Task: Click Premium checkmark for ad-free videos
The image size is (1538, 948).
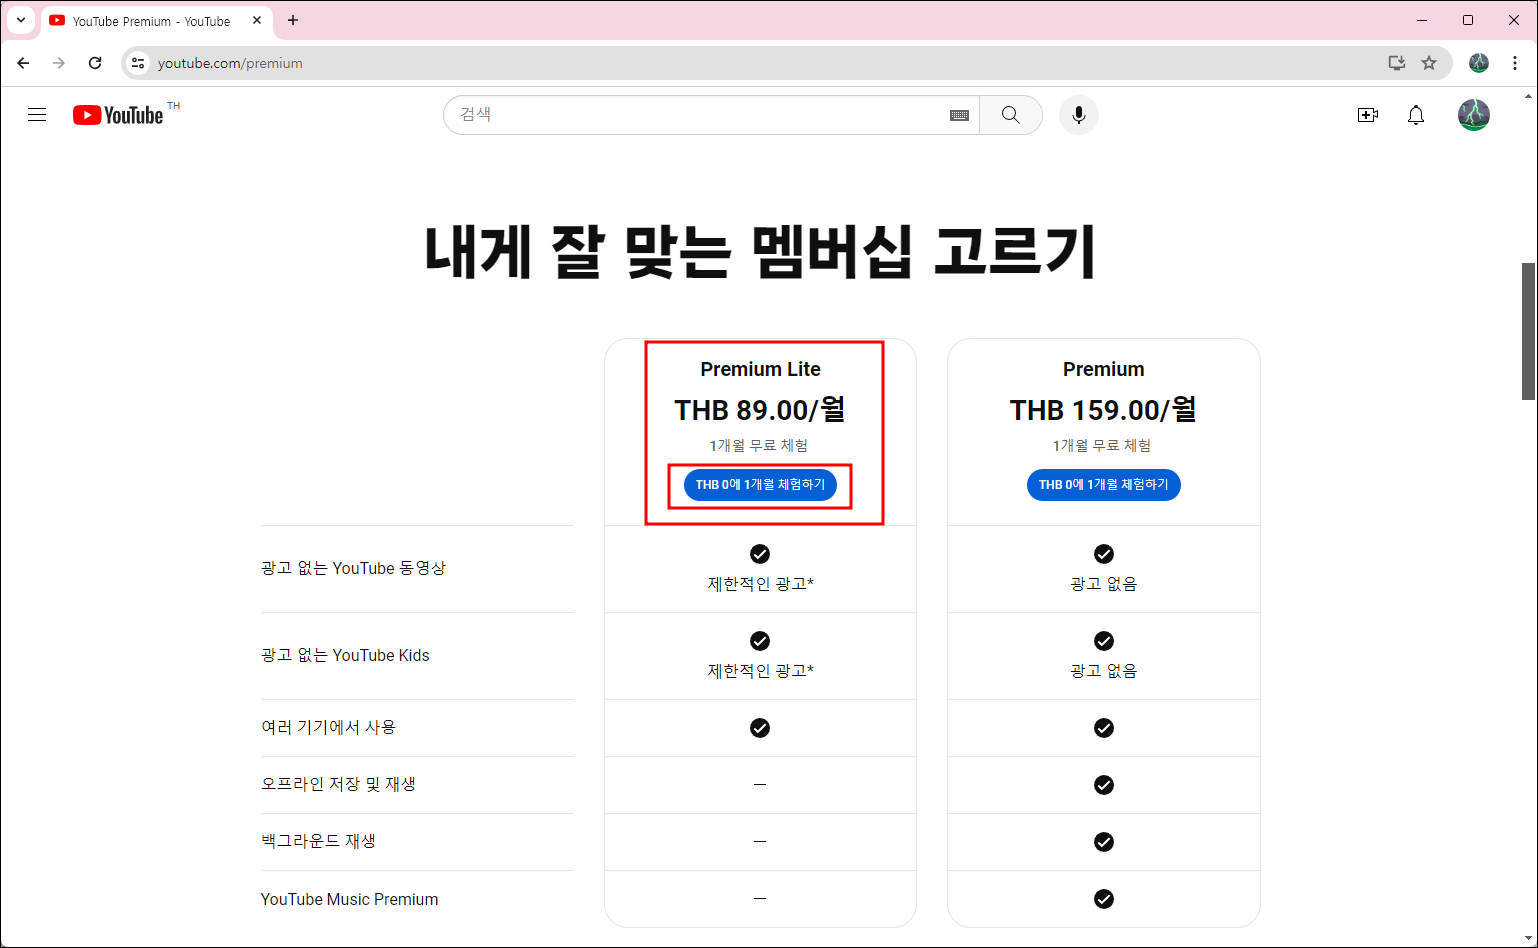Action: tap(1104, 554)
